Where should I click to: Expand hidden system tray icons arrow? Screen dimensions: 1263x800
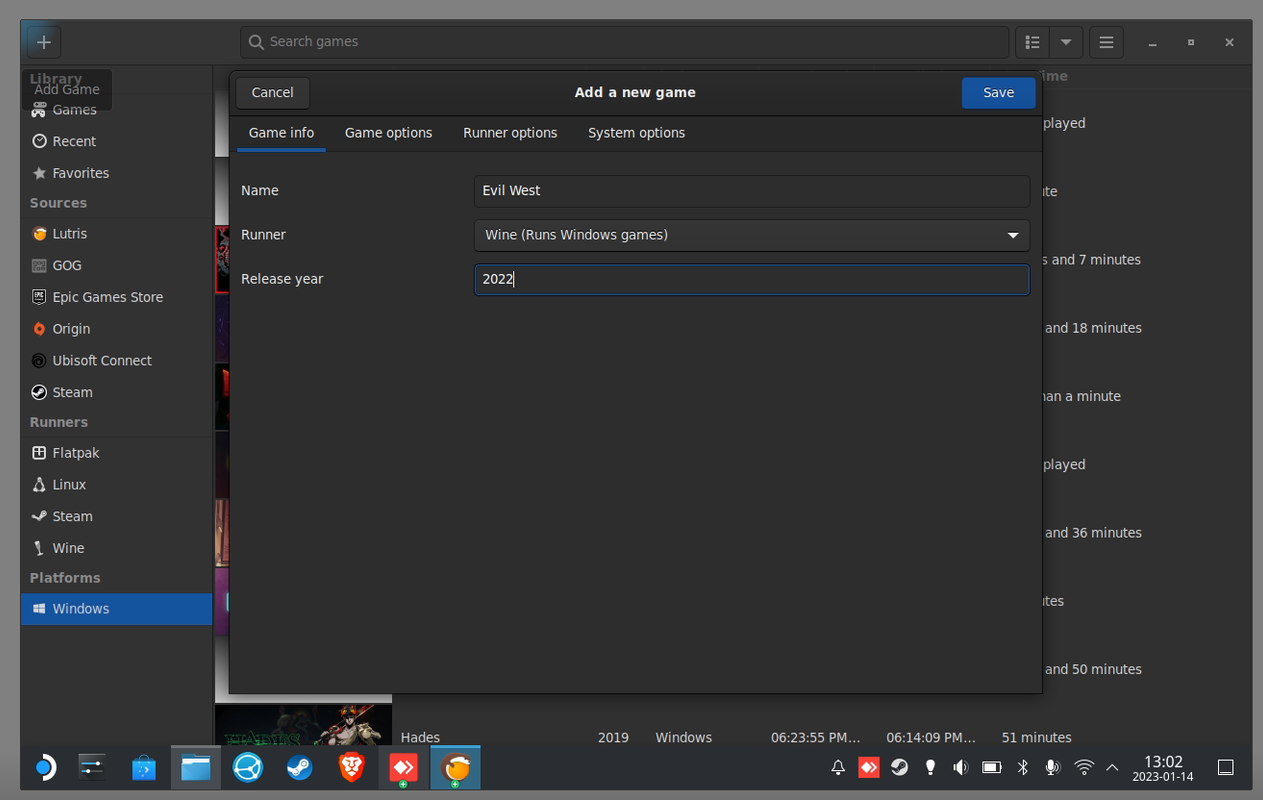(x=1112, y=768)
